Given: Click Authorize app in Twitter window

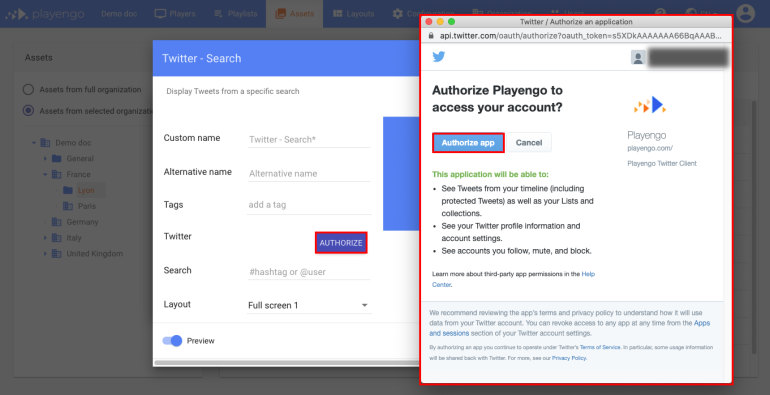Looking at the screenshot, I should 468,142.
